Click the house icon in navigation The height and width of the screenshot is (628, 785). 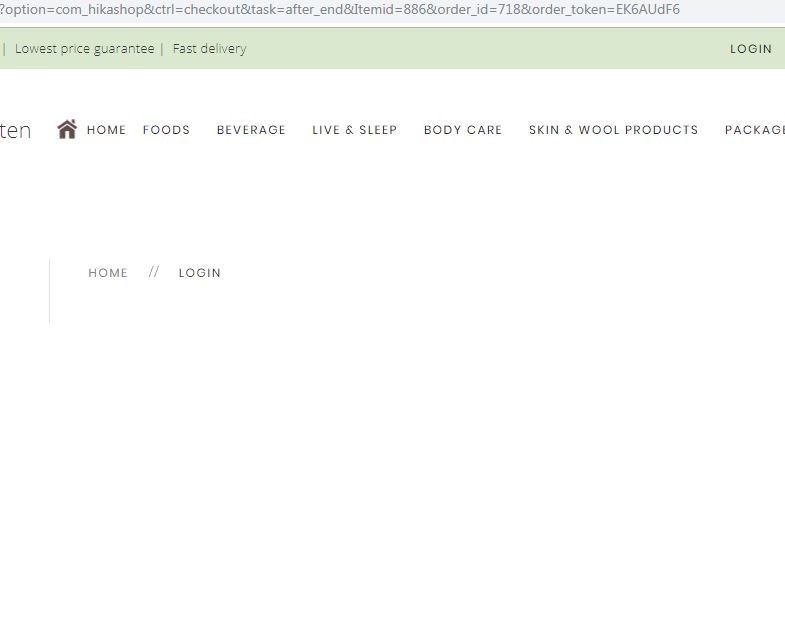(x=67, y=129)
